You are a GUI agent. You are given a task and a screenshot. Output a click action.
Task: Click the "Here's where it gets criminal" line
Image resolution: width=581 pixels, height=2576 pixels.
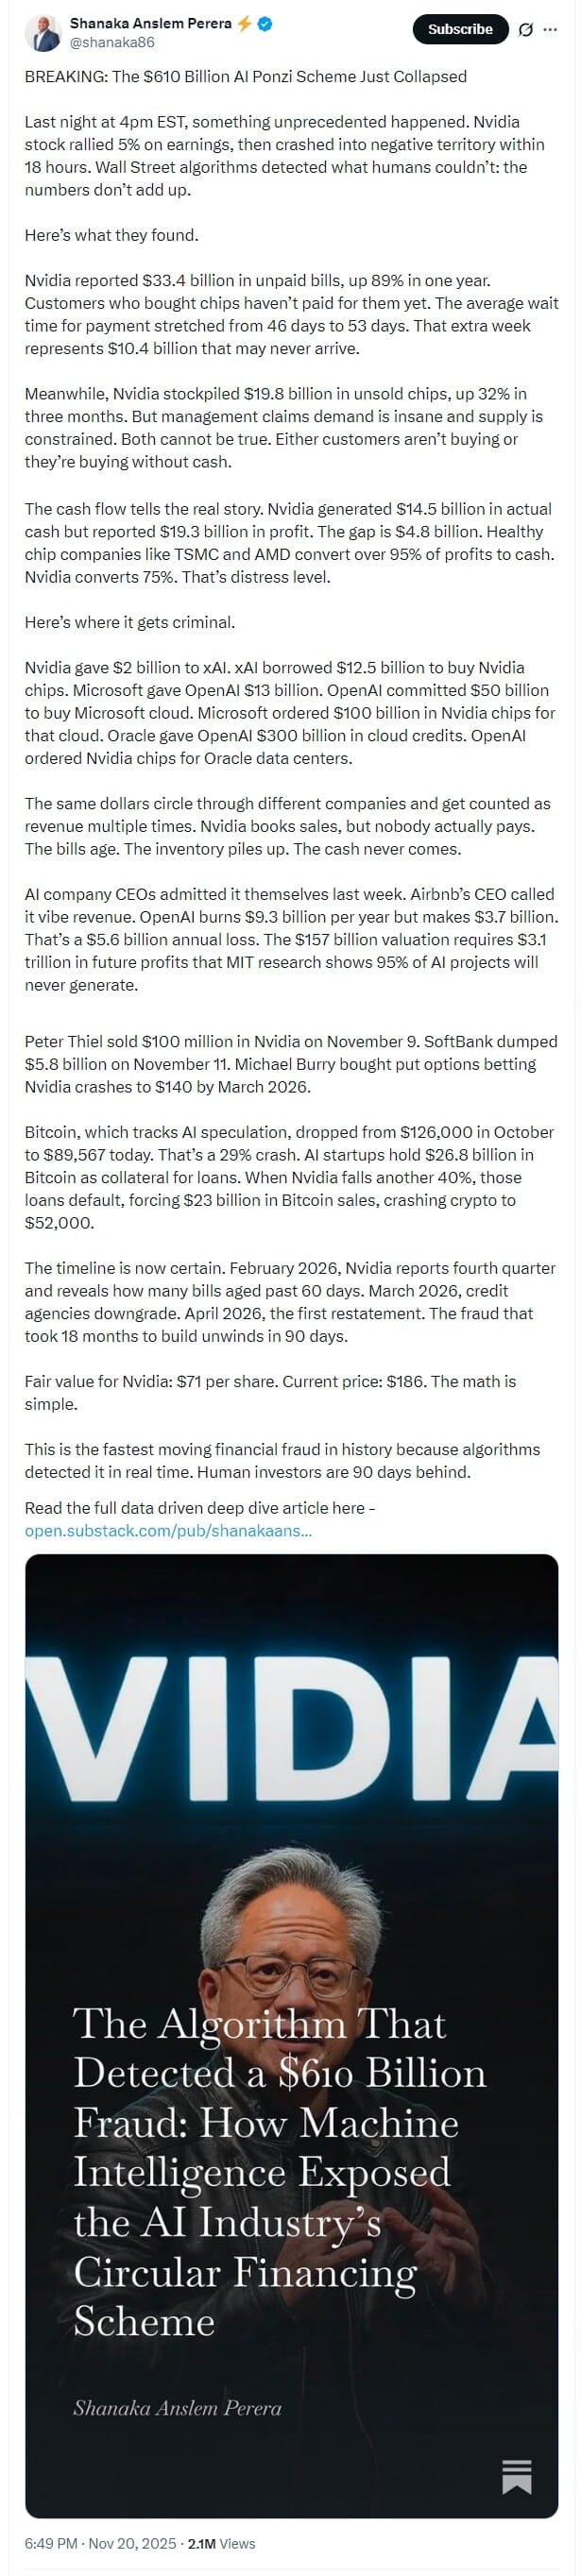130,622
